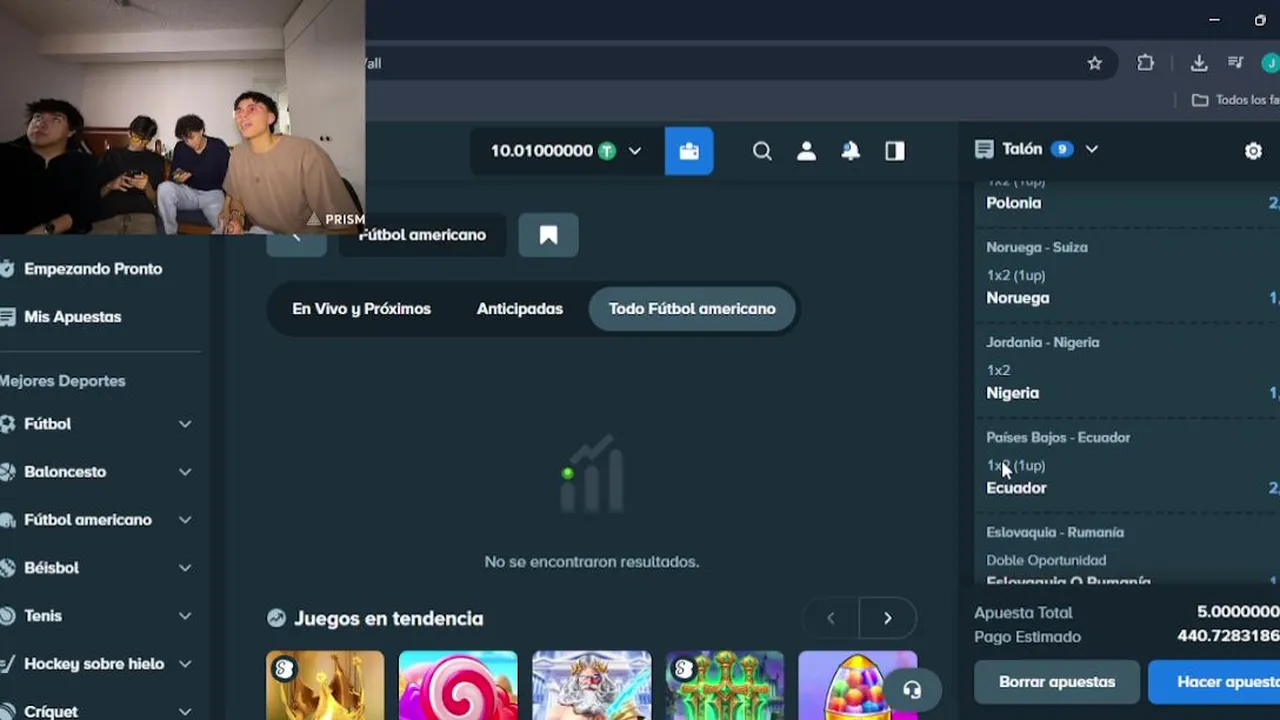The width and height of the screenshot is (1280, 720).
Task: Switch to the Anticipadas tab
Action: [x=519, y=309]
